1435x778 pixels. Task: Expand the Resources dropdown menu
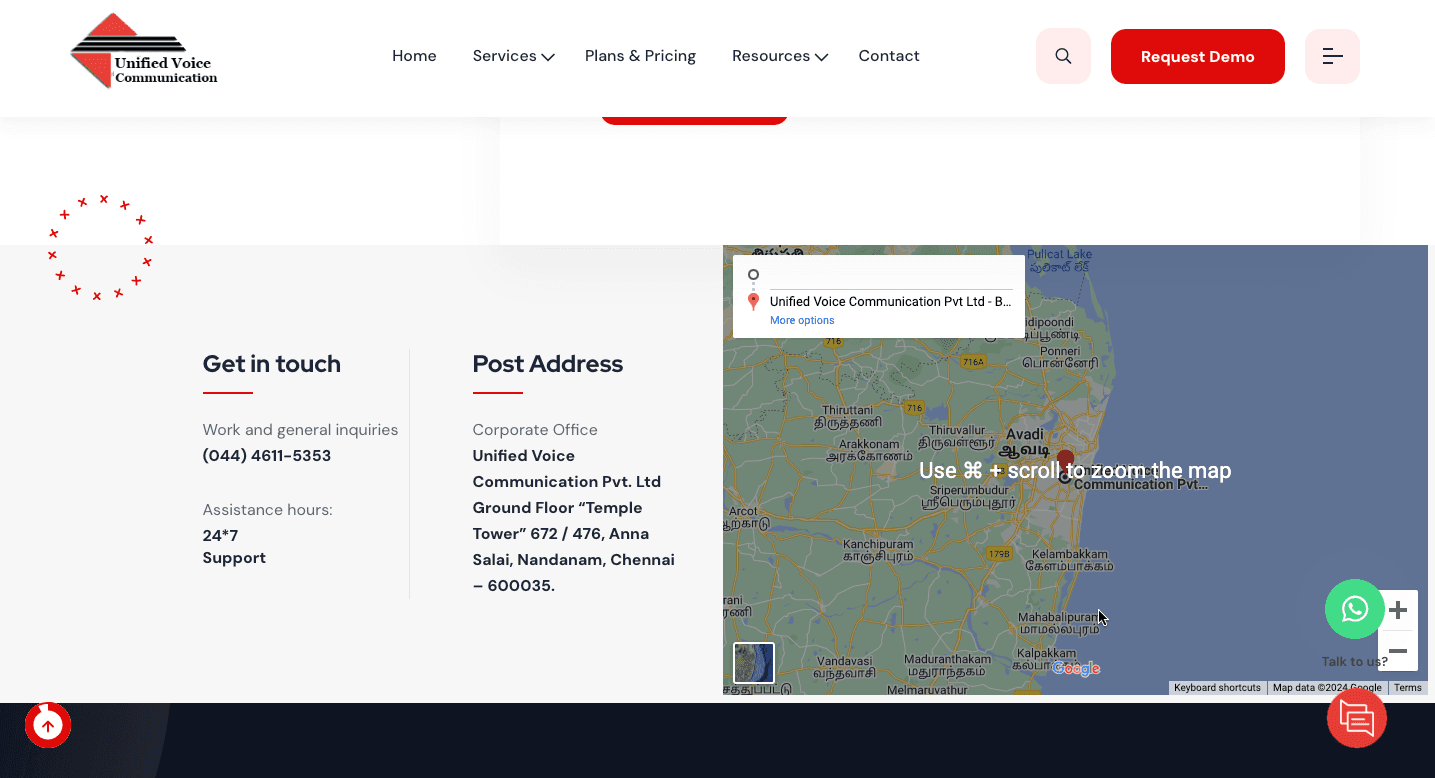coord(779,56)
